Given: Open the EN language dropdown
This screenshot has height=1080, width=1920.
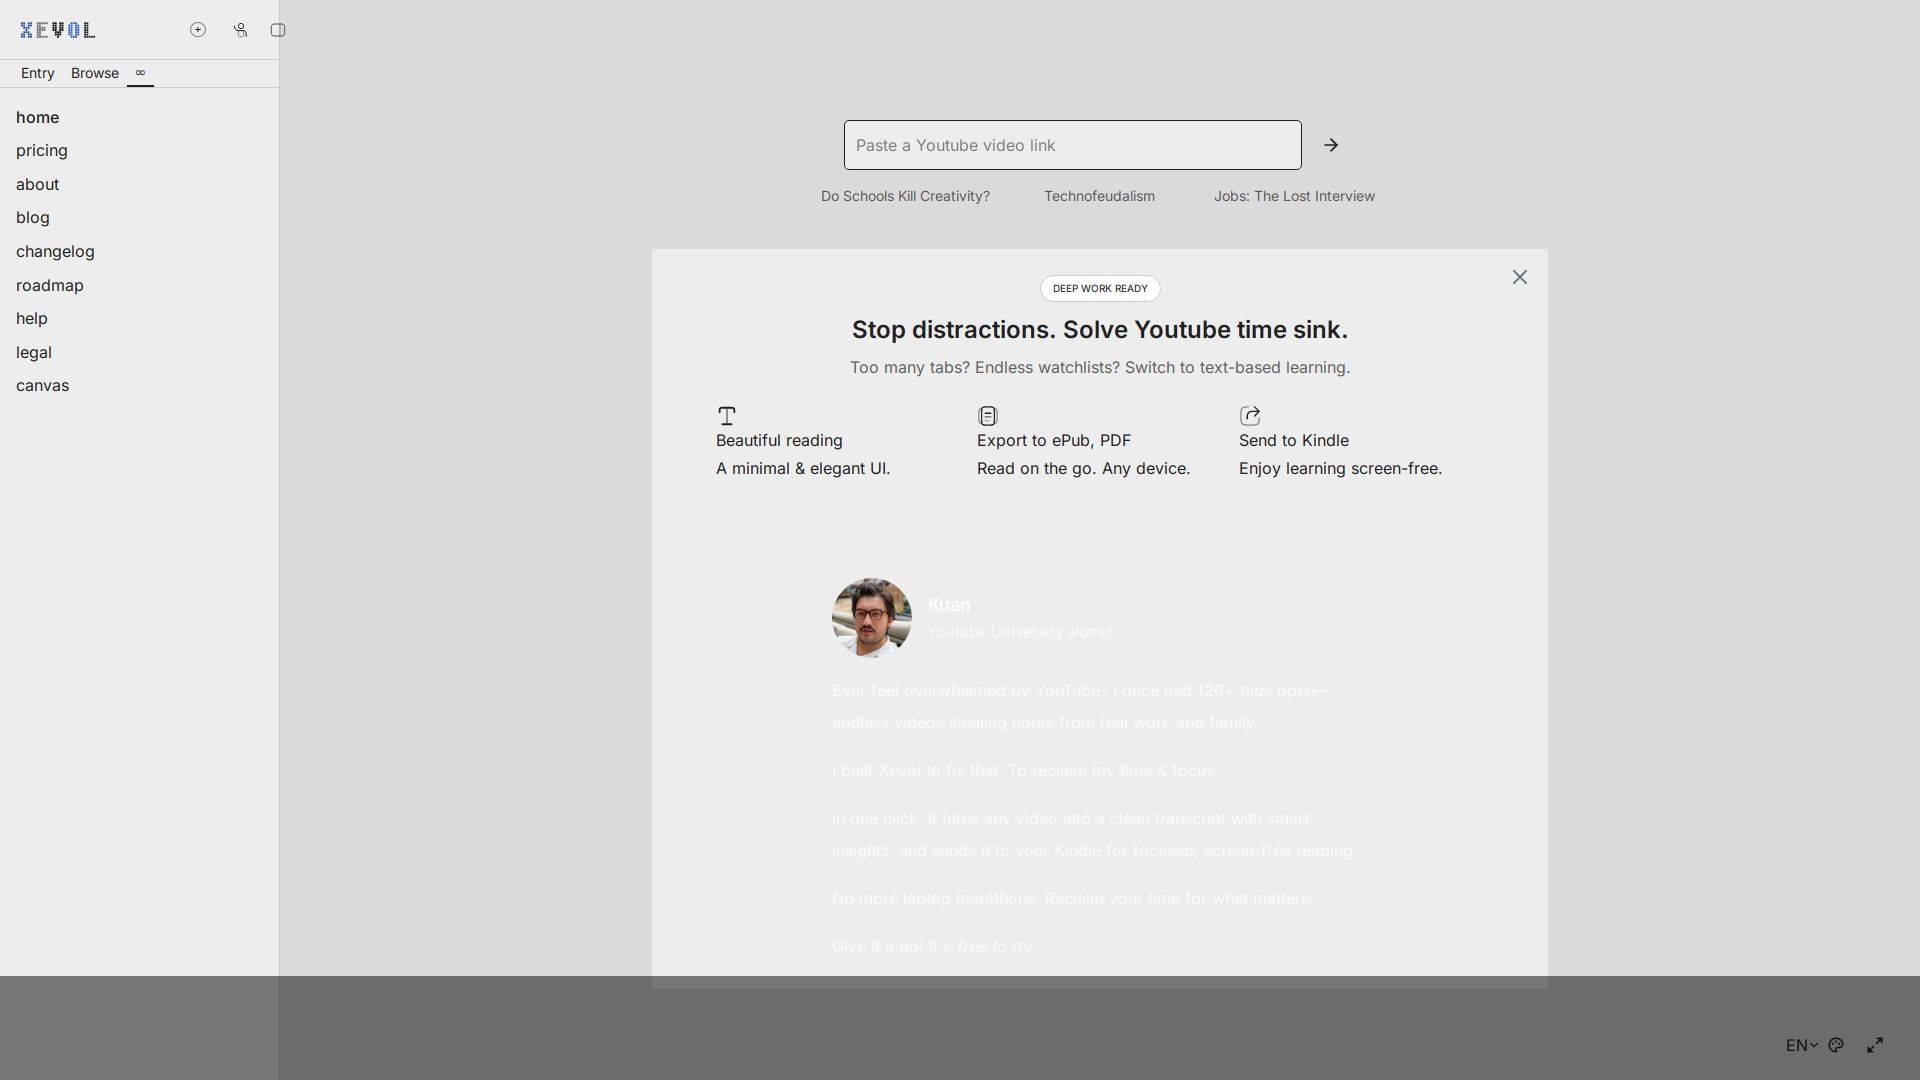Looking at the screenshot, I should click(x=1801, y=1045).
